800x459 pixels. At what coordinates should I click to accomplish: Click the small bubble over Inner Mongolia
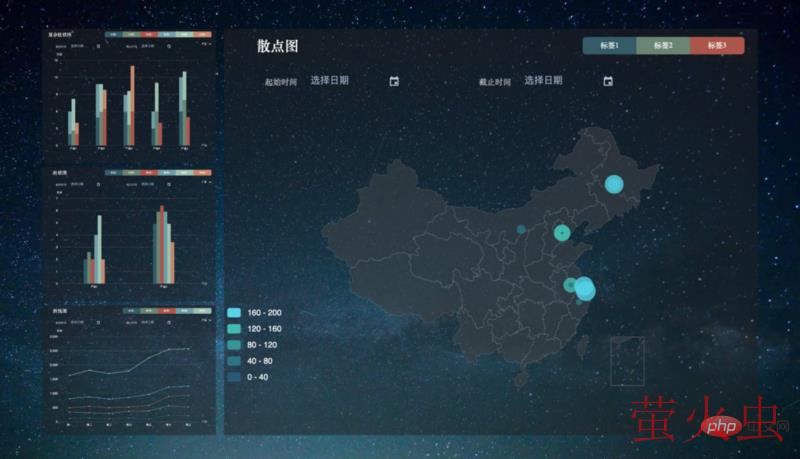521,230
